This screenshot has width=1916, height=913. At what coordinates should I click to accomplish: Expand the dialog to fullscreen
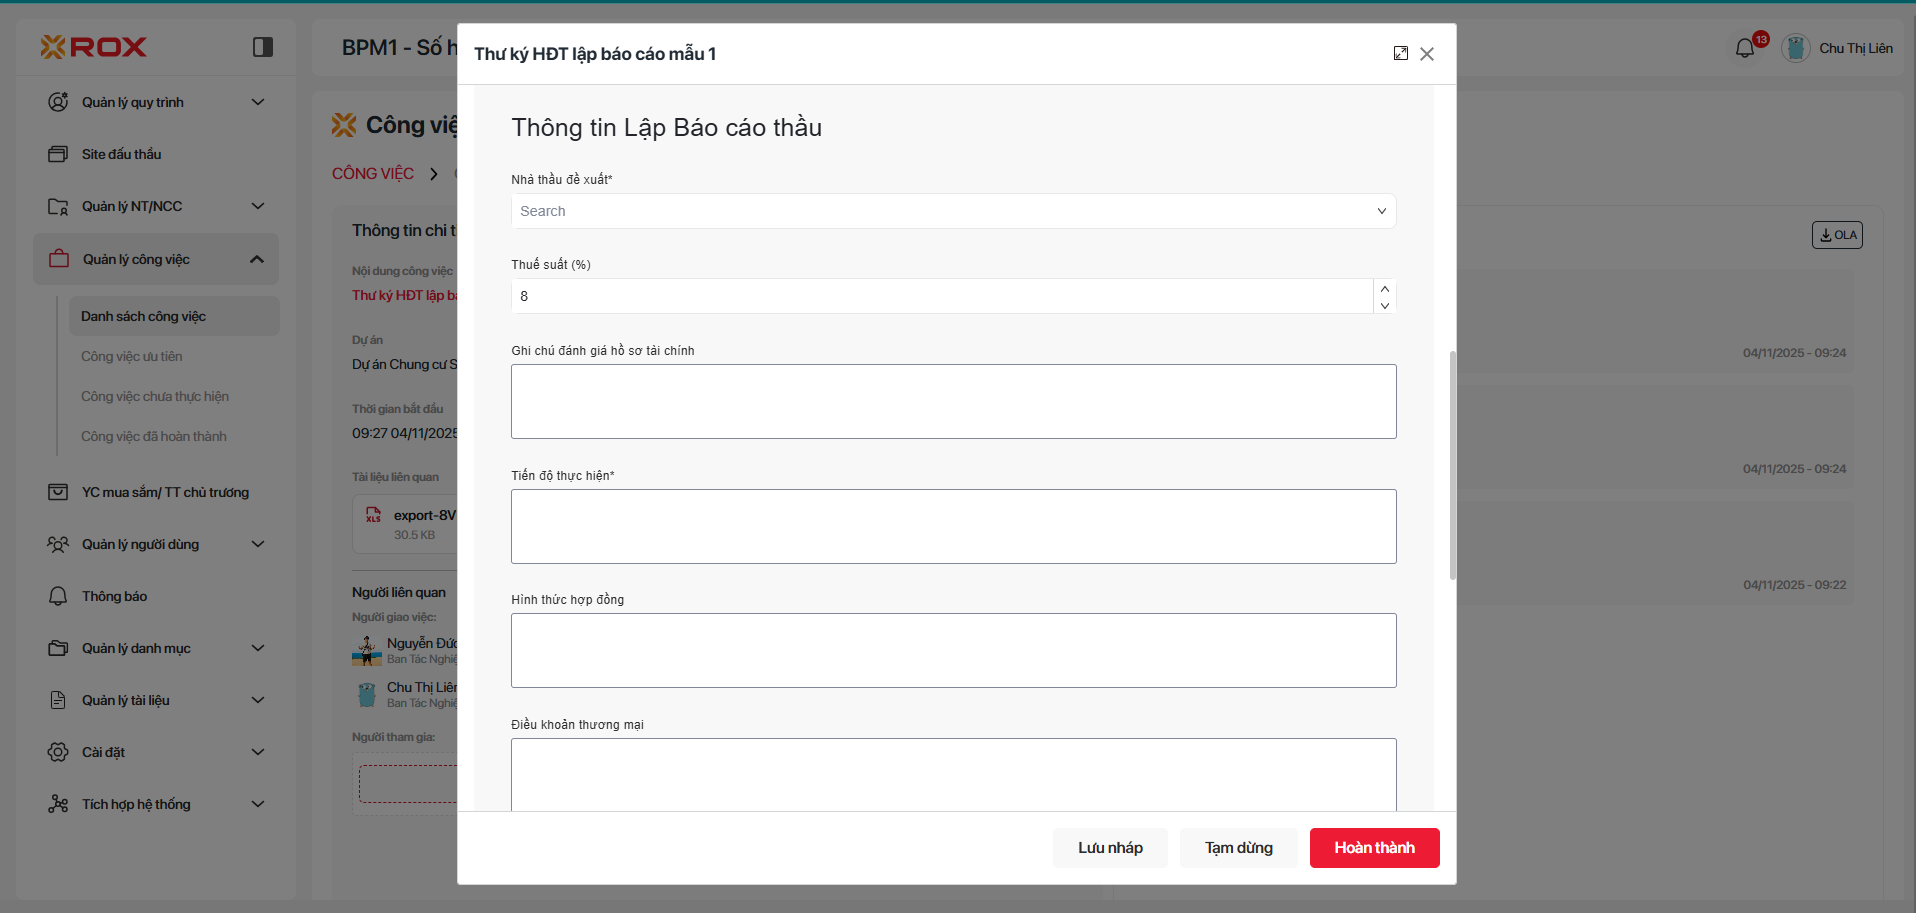(1400, 54)
